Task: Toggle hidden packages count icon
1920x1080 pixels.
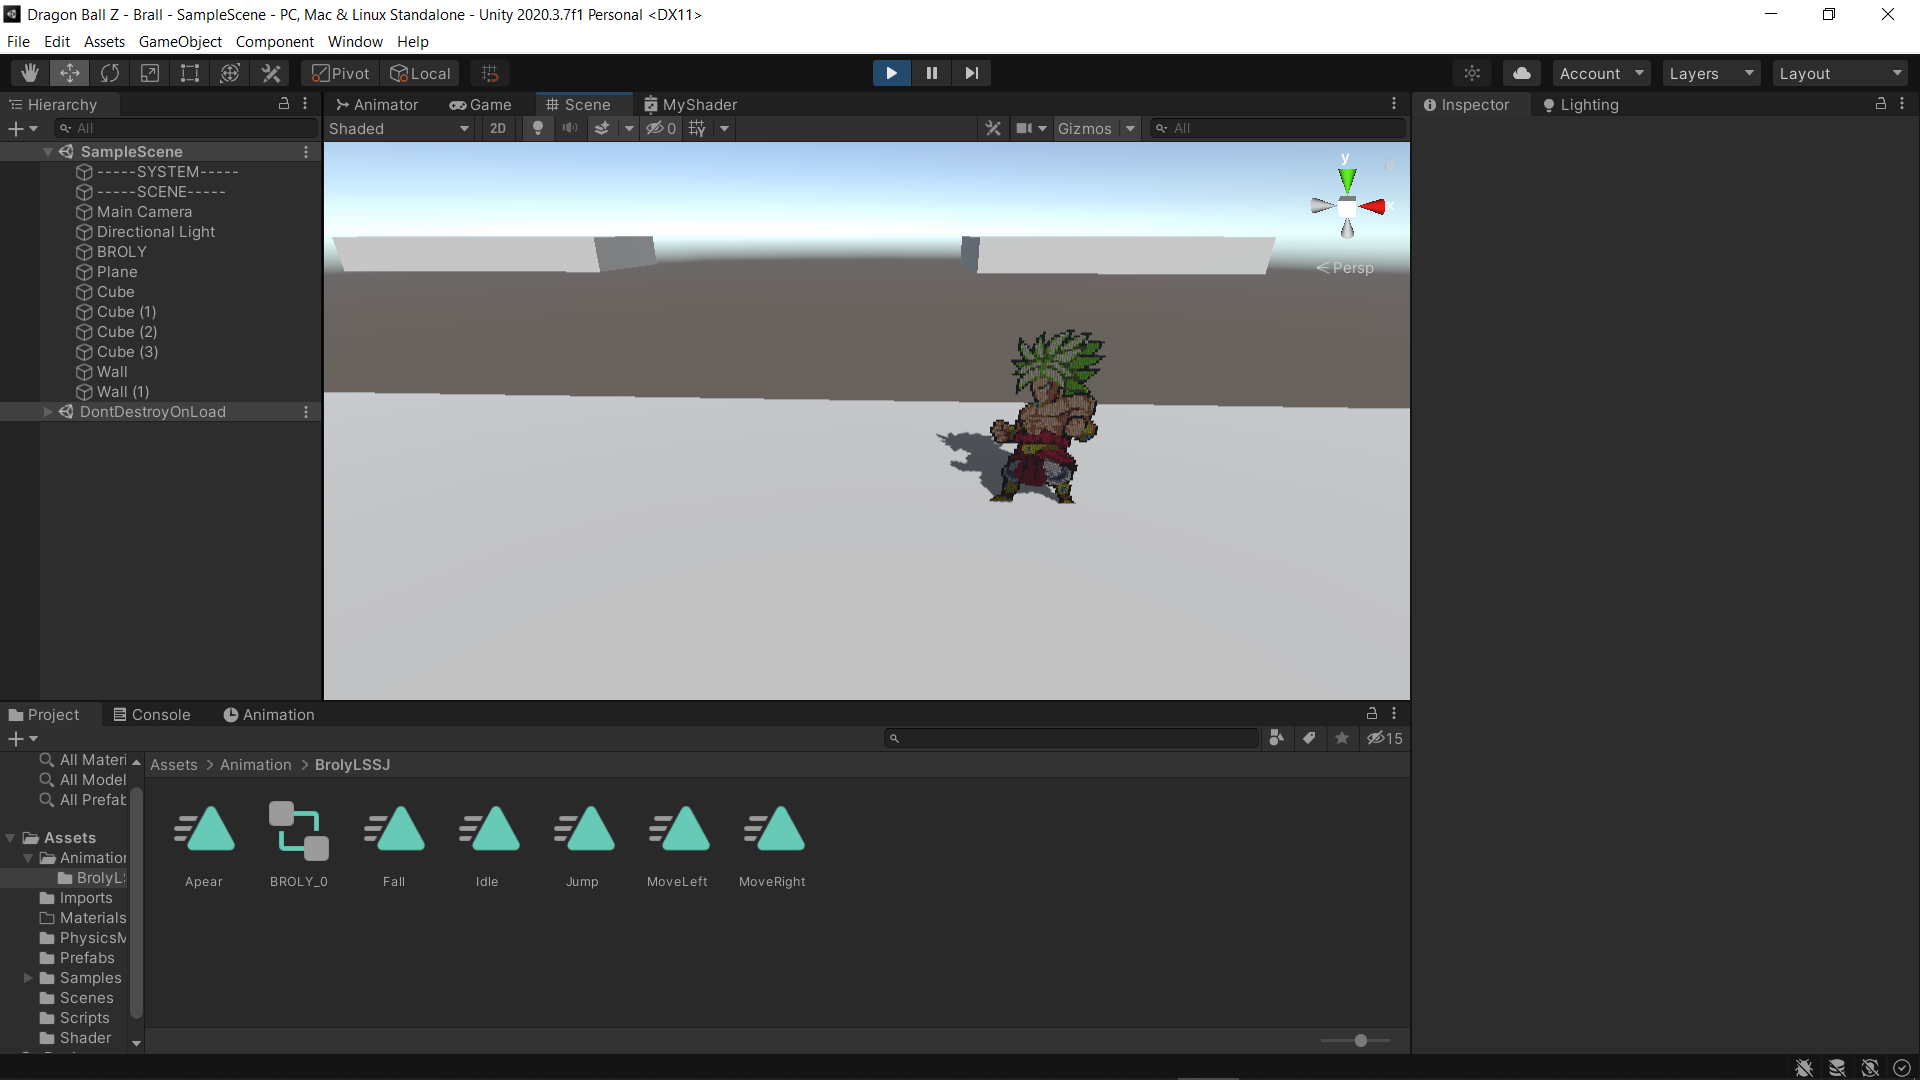Action: click(1385, 738)
